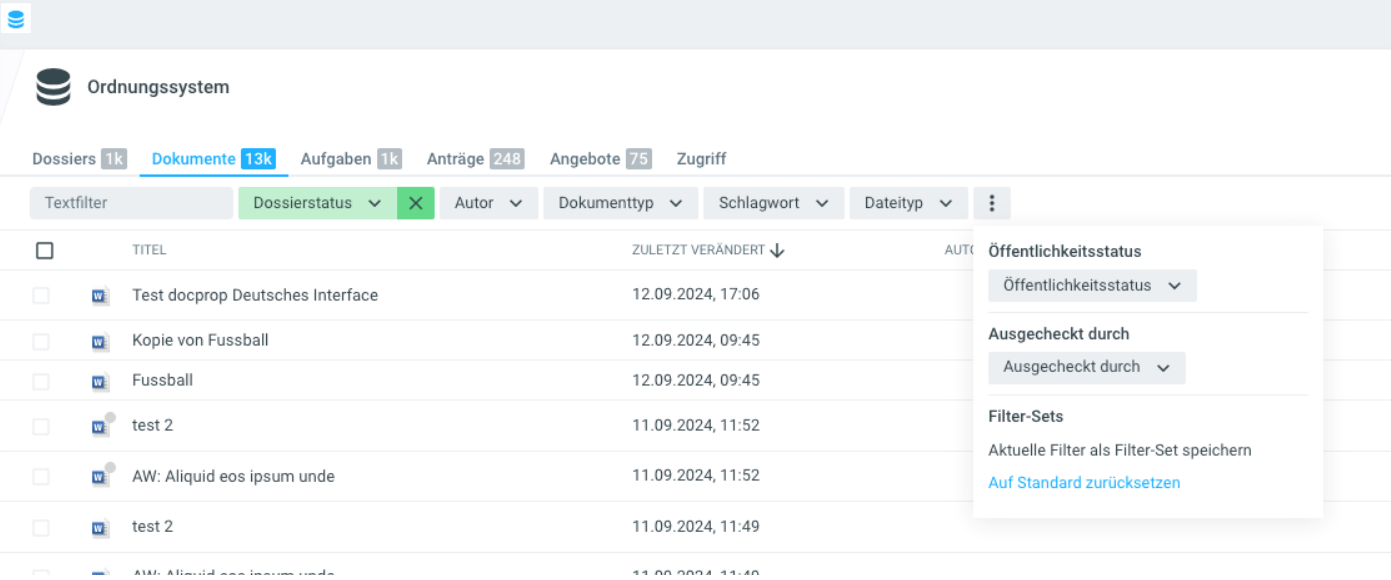Click into the Textfilter input field
The image size is (1391, 580).
131,203
